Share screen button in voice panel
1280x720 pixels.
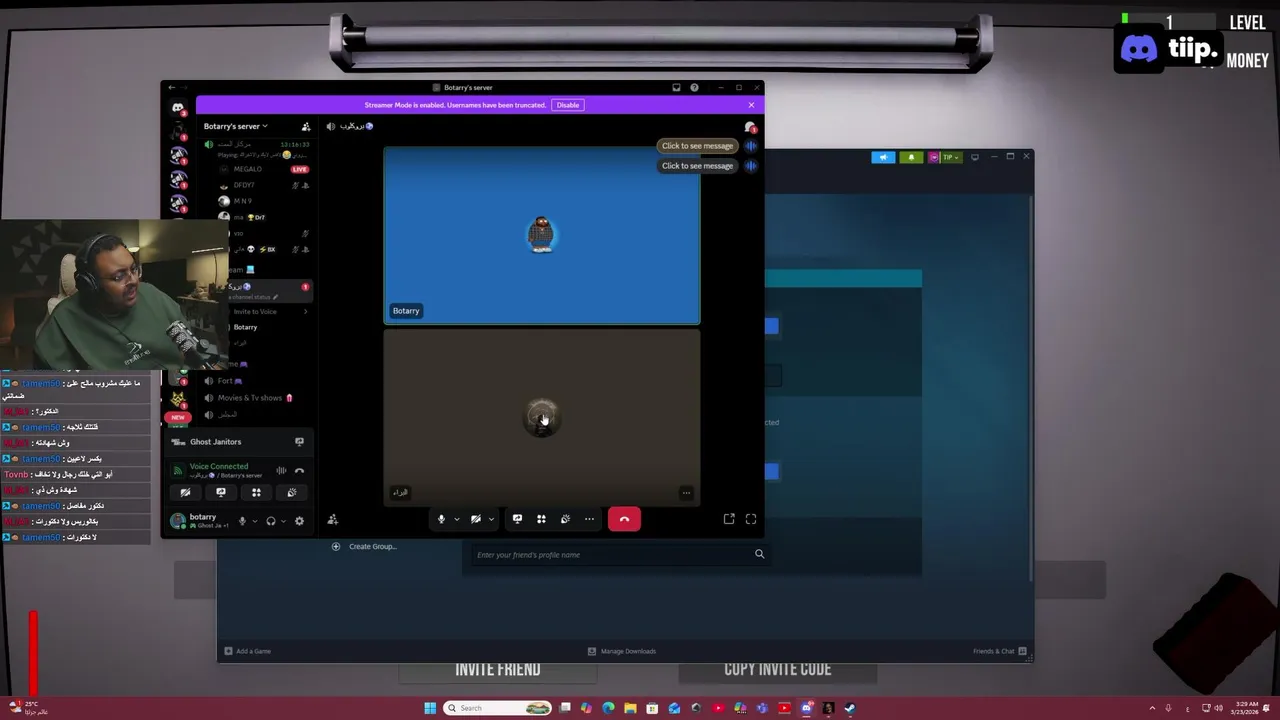click(221, 492)
